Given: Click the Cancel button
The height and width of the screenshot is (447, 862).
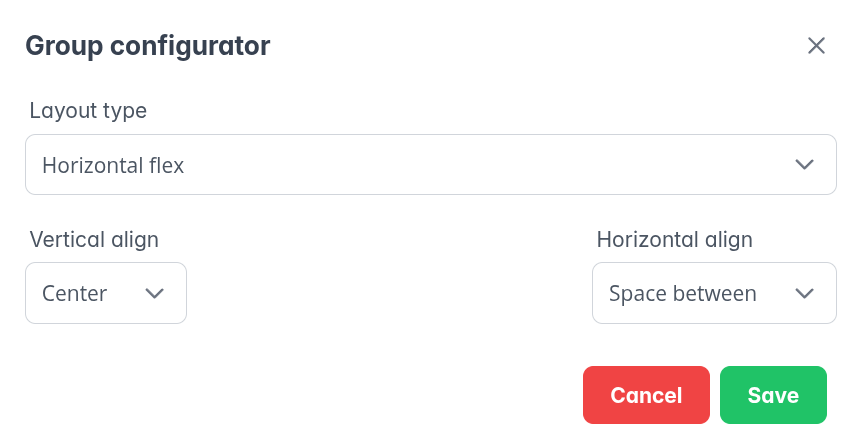Looking at the screenshot, I should point(646,395).
